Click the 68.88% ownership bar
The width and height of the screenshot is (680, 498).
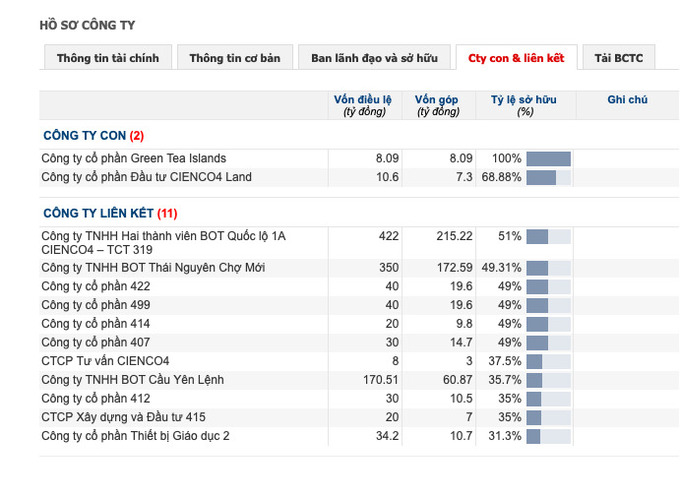(x=549, y=177)
